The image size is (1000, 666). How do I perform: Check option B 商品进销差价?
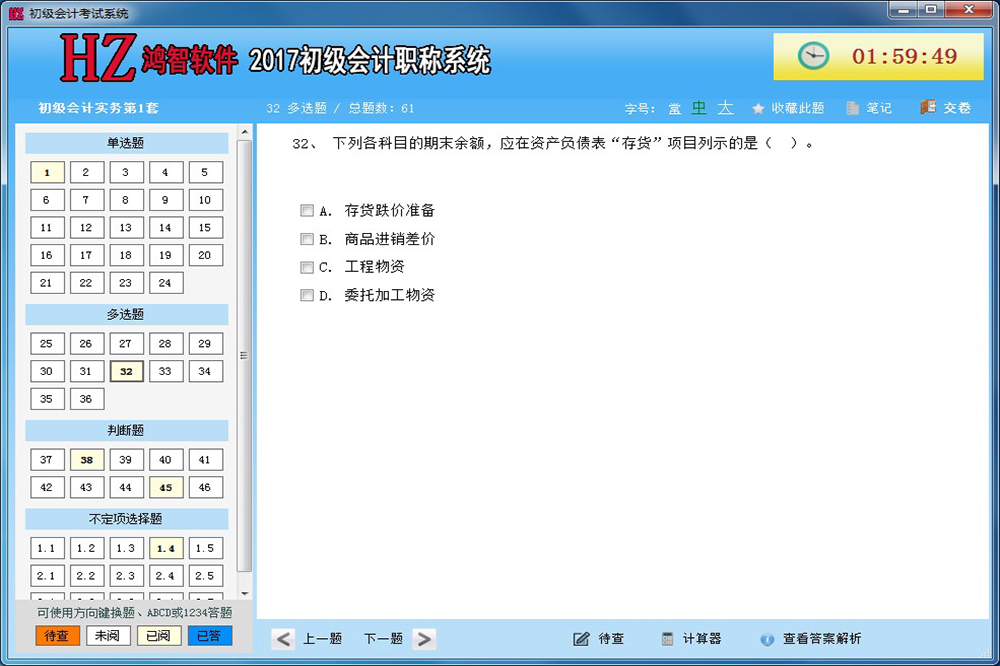coord(306,239)
